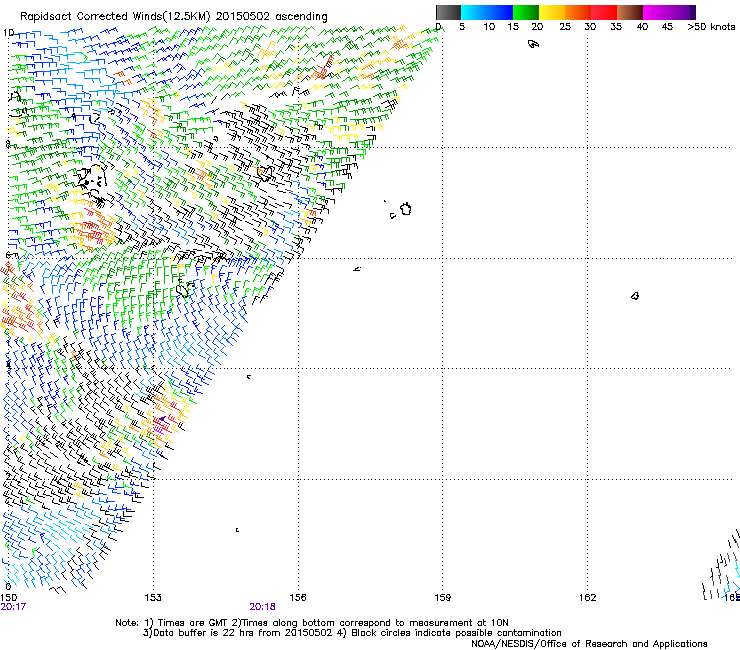This screenshot has width=740, height=650.
Task: Click the "156" longitude axis label
Action: click(298, 598)
